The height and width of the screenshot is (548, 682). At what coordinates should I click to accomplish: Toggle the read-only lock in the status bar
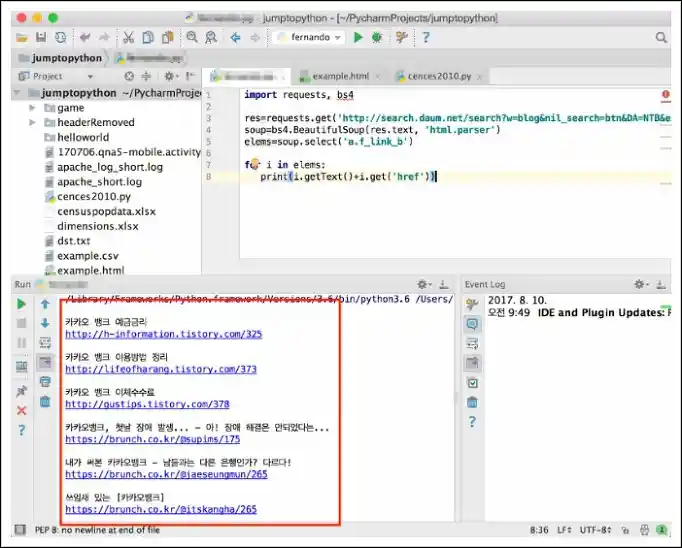625,530
